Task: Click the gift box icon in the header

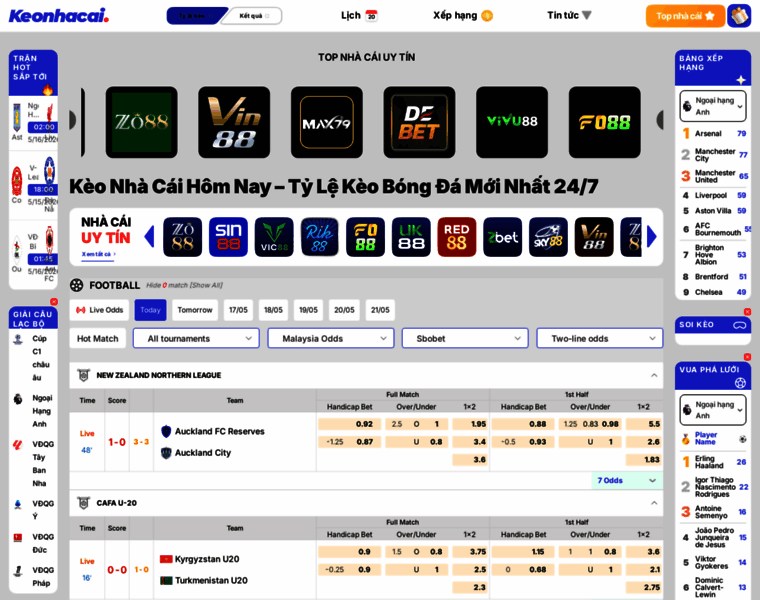Action: 739,16
